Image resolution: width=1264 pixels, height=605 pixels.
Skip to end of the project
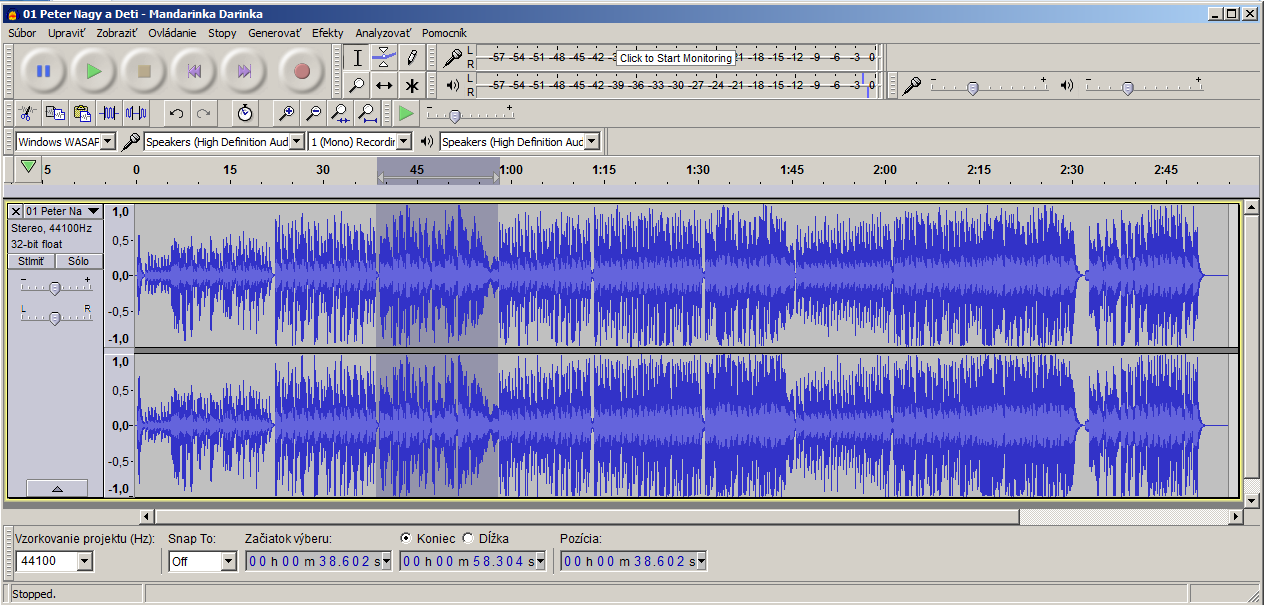click(x=244, y=71)
